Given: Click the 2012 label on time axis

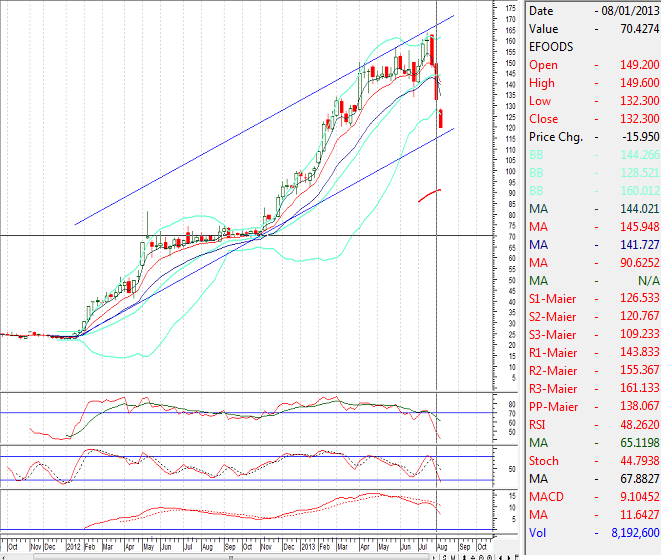Looking at the screenshot, I should (x=73, y=548).
